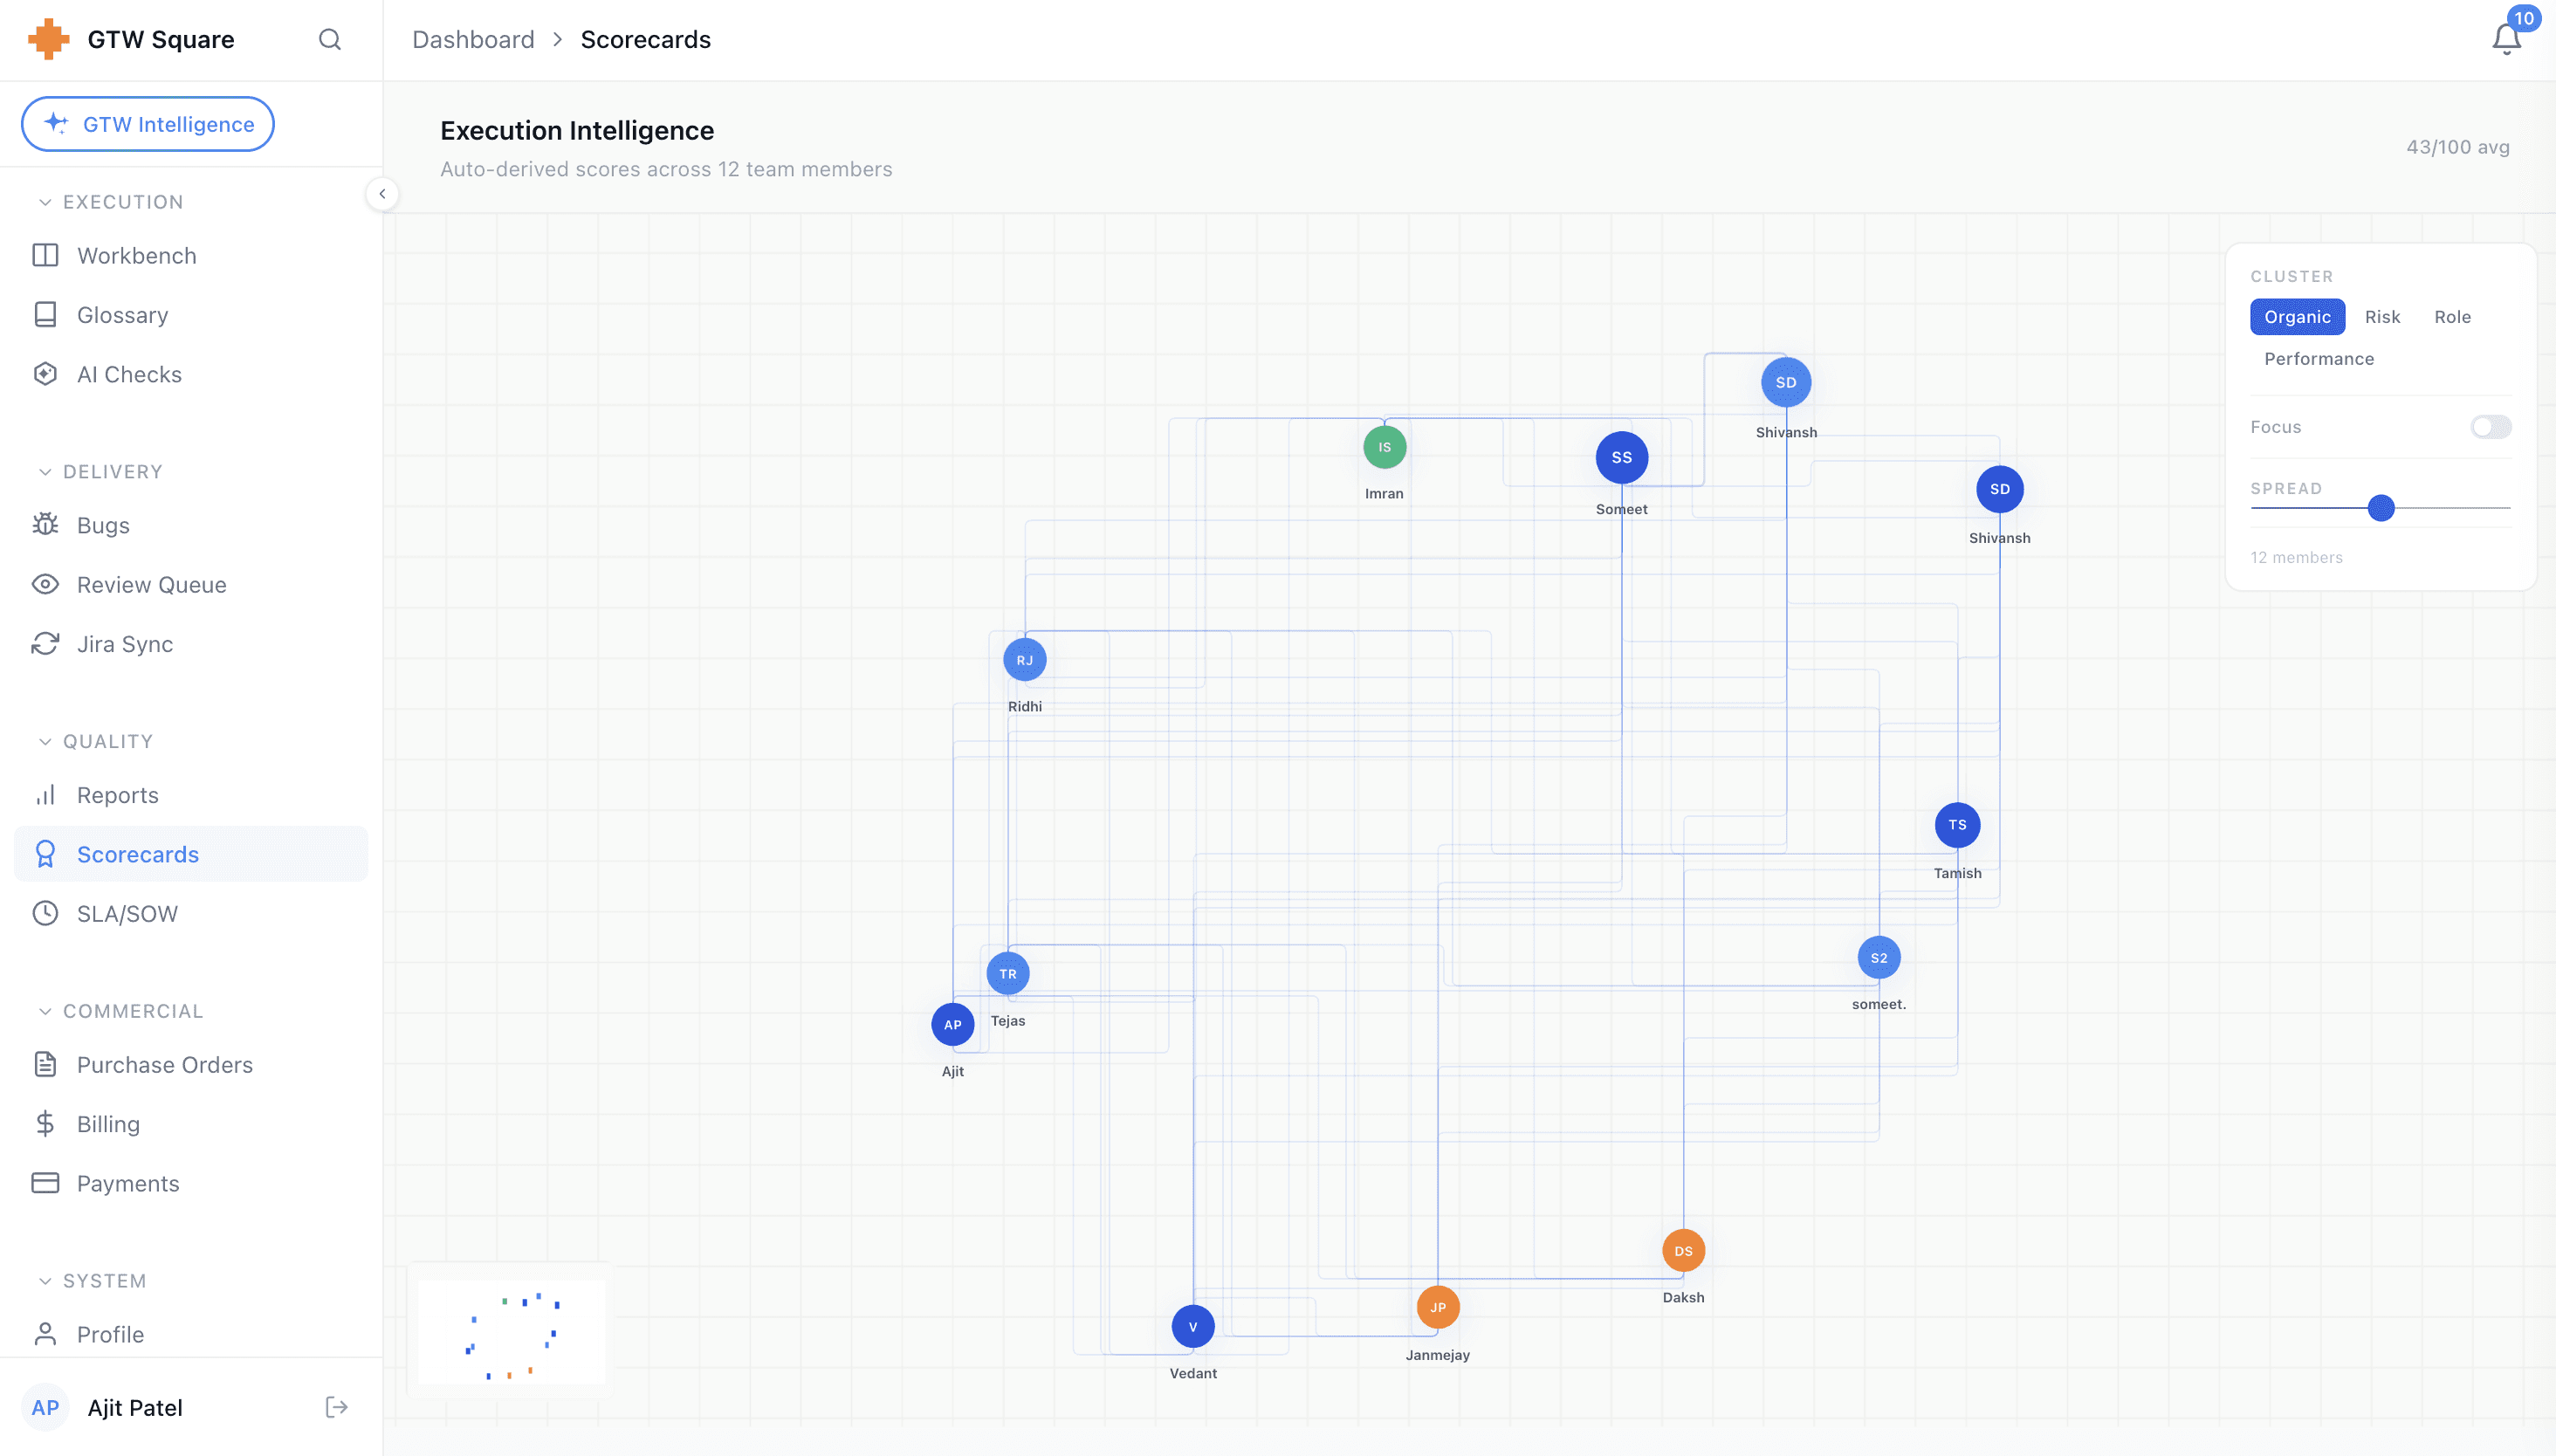Click the Spread slider handle

[x=2381, y=508]
